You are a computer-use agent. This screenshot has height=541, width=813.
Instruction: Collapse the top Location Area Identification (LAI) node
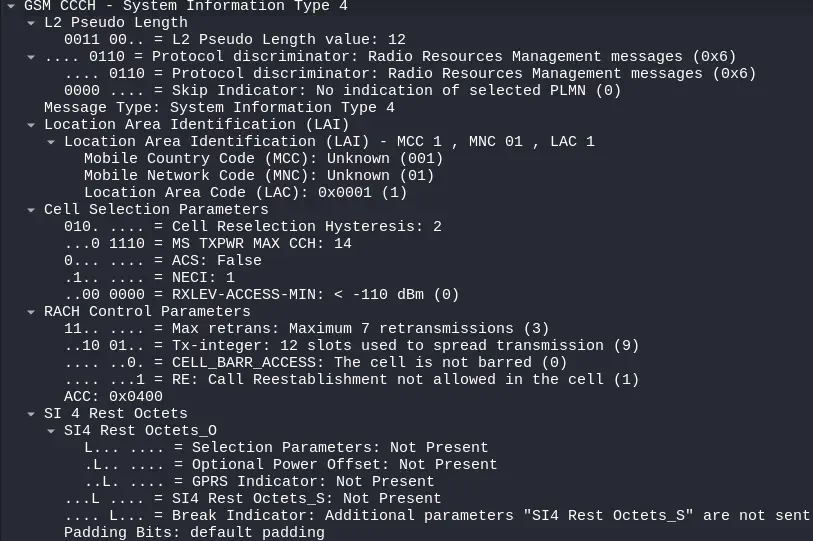[30, 124]
